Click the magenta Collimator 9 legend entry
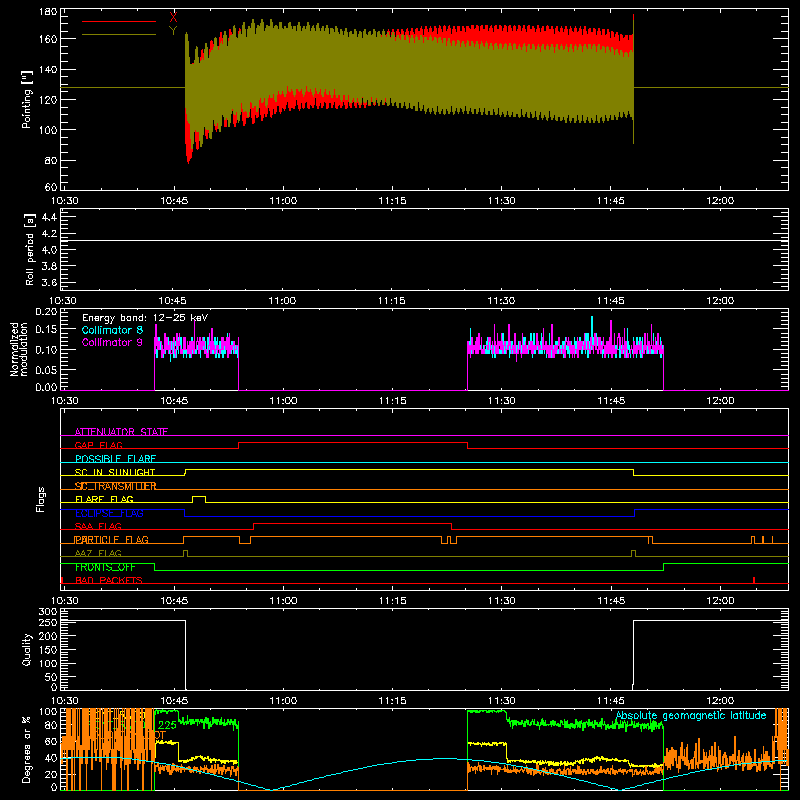Viewport: 800px width, 800px height. (112, 342)
